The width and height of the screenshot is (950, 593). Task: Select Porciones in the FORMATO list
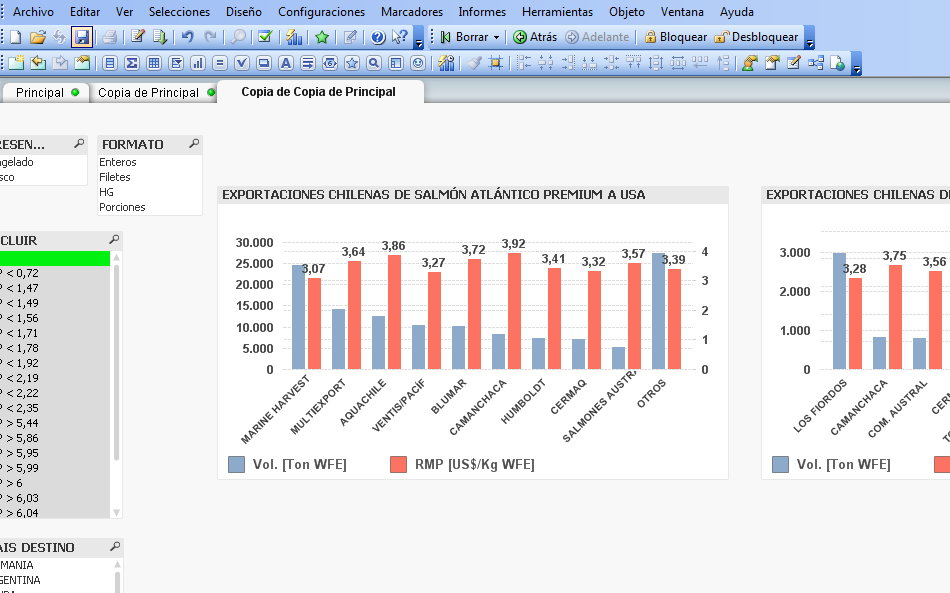click(122, 207)
